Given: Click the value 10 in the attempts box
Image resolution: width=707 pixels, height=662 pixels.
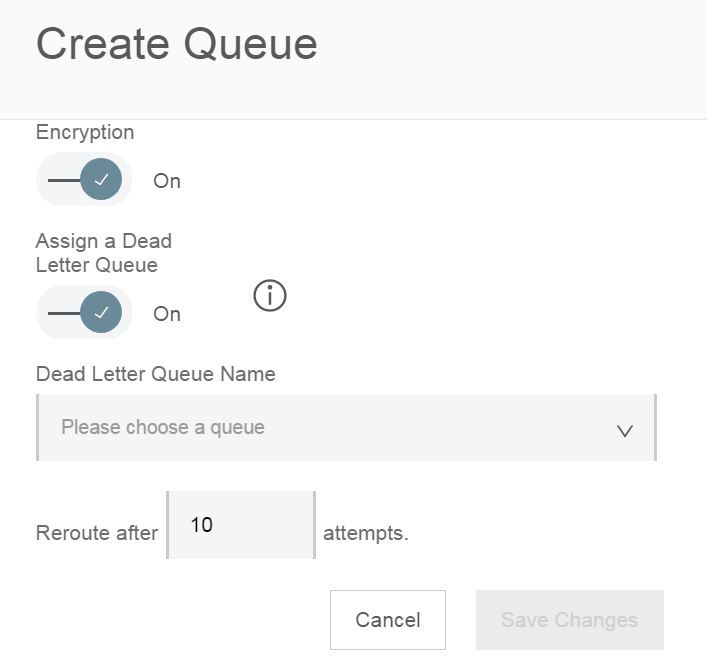Looking at the screenshot, I should (x=201, y=525).
